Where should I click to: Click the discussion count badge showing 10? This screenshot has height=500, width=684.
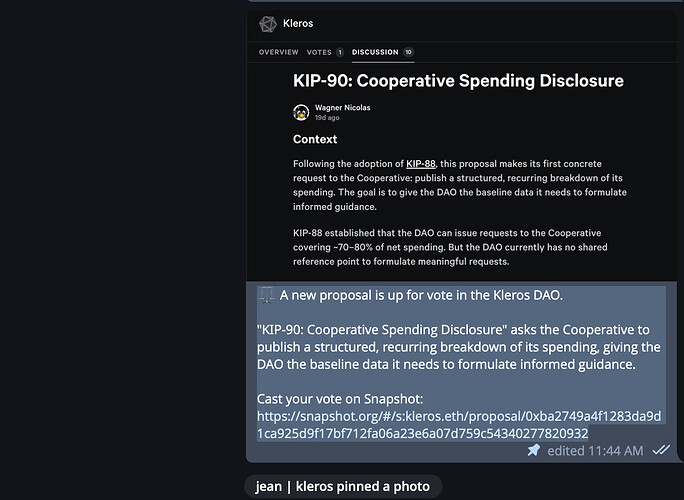pyautogui.click(x=408, y=52)
